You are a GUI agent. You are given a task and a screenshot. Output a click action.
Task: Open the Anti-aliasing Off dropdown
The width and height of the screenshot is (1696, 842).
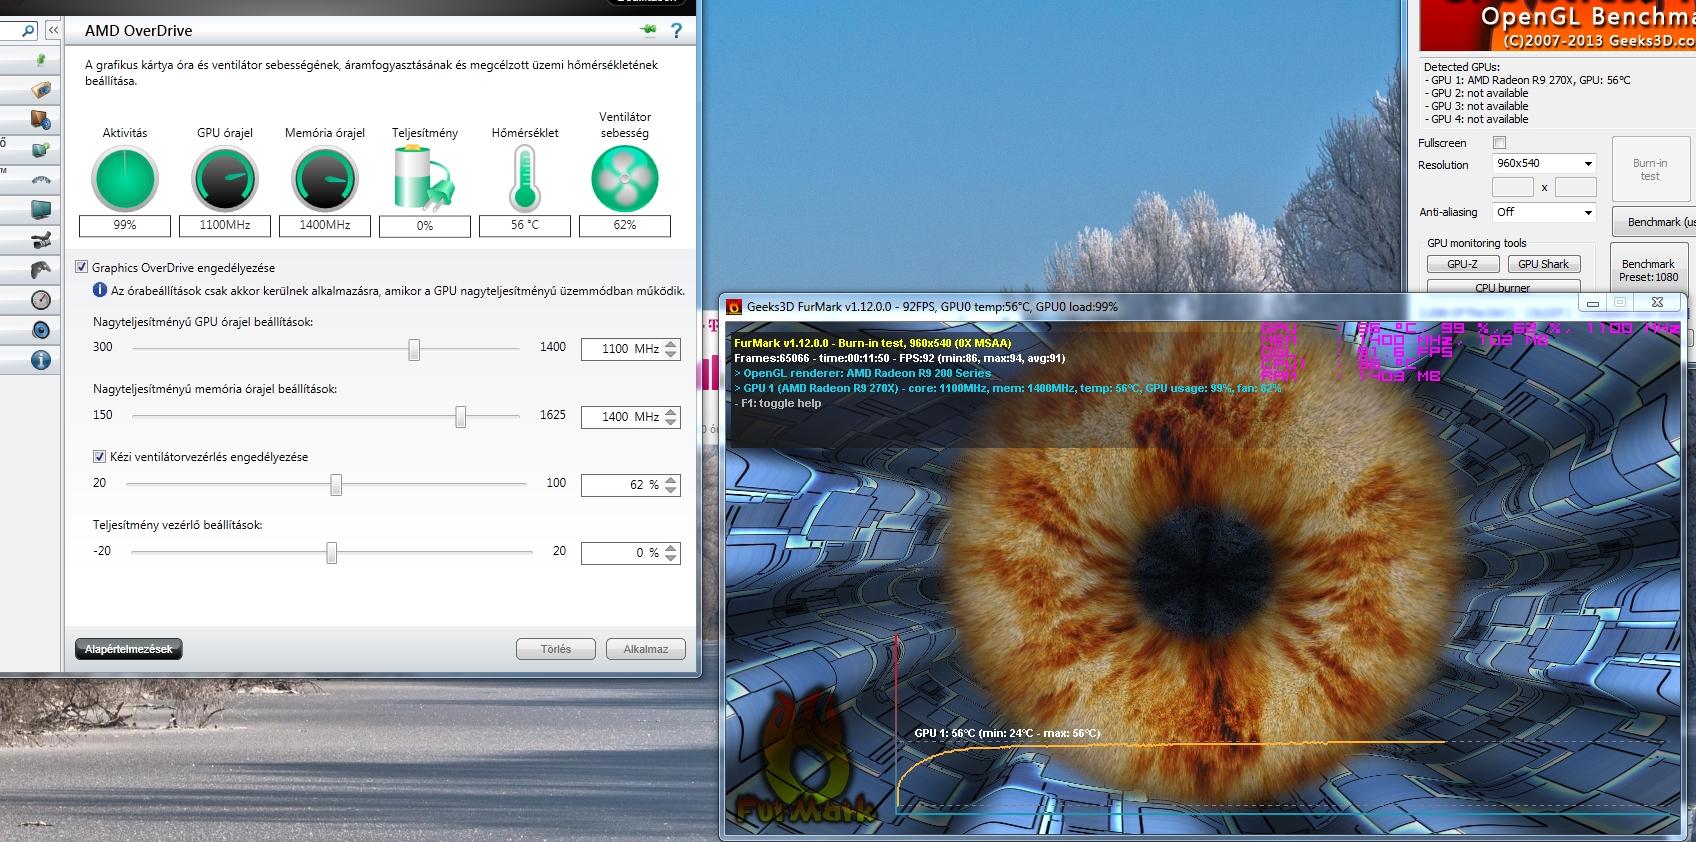pos(1544,212)
